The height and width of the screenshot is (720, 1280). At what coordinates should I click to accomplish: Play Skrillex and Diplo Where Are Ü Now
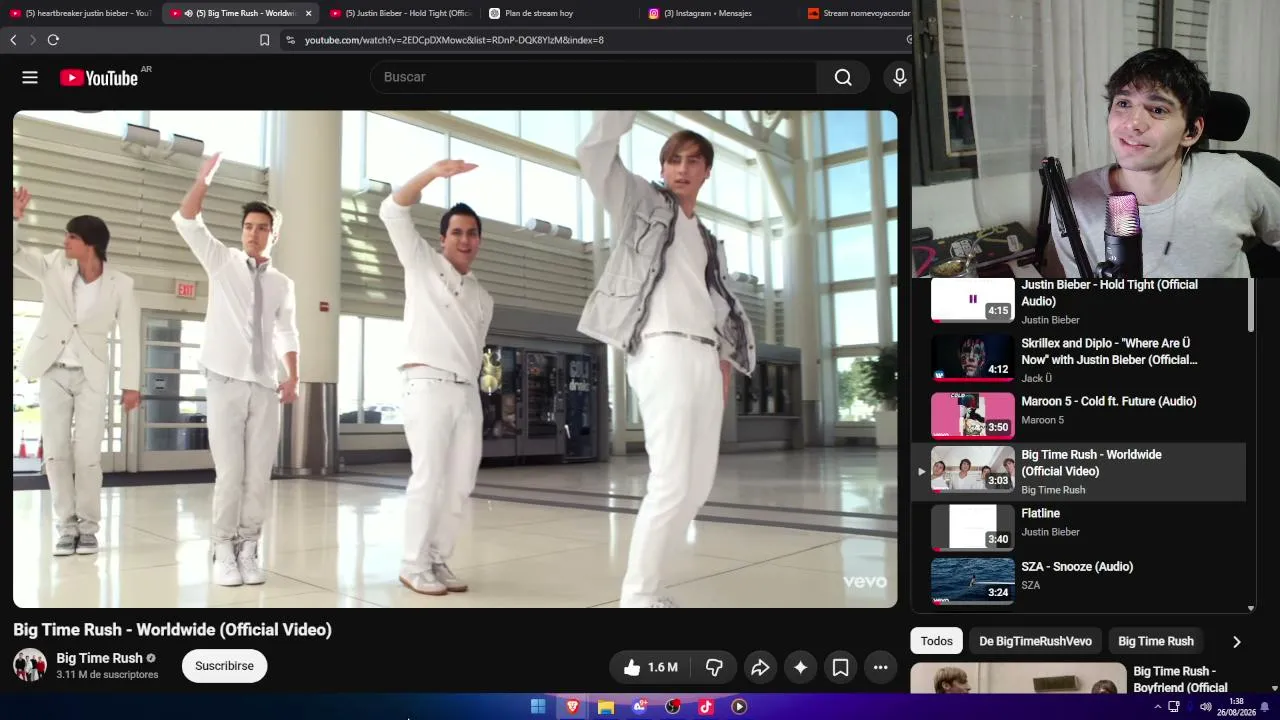[1079, 360]
